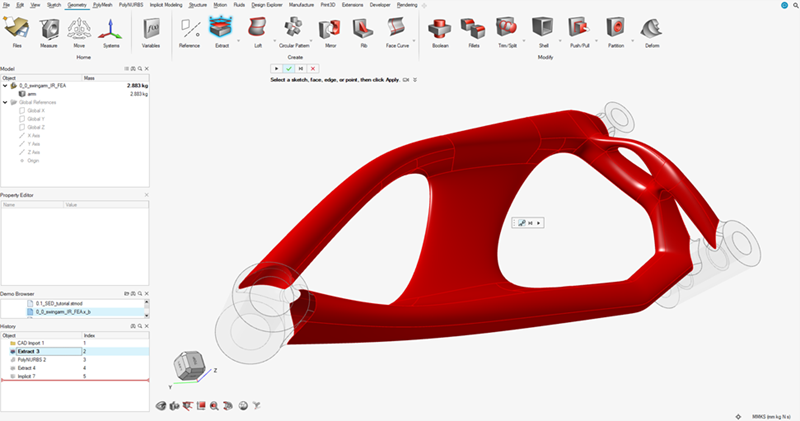Select the Fillets tool
The height and width of the screenshot is (421, 800).
[472, 30]
